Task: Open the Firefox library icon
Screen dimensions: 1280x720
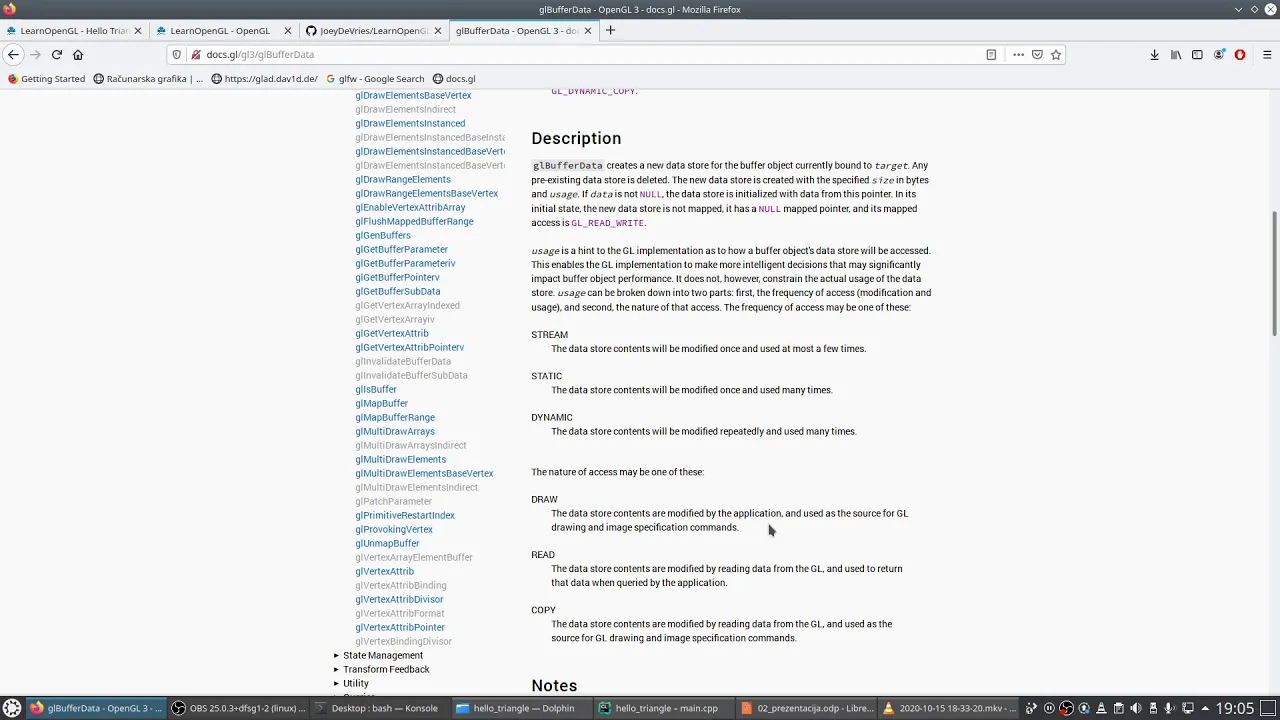Action: 1176,55
